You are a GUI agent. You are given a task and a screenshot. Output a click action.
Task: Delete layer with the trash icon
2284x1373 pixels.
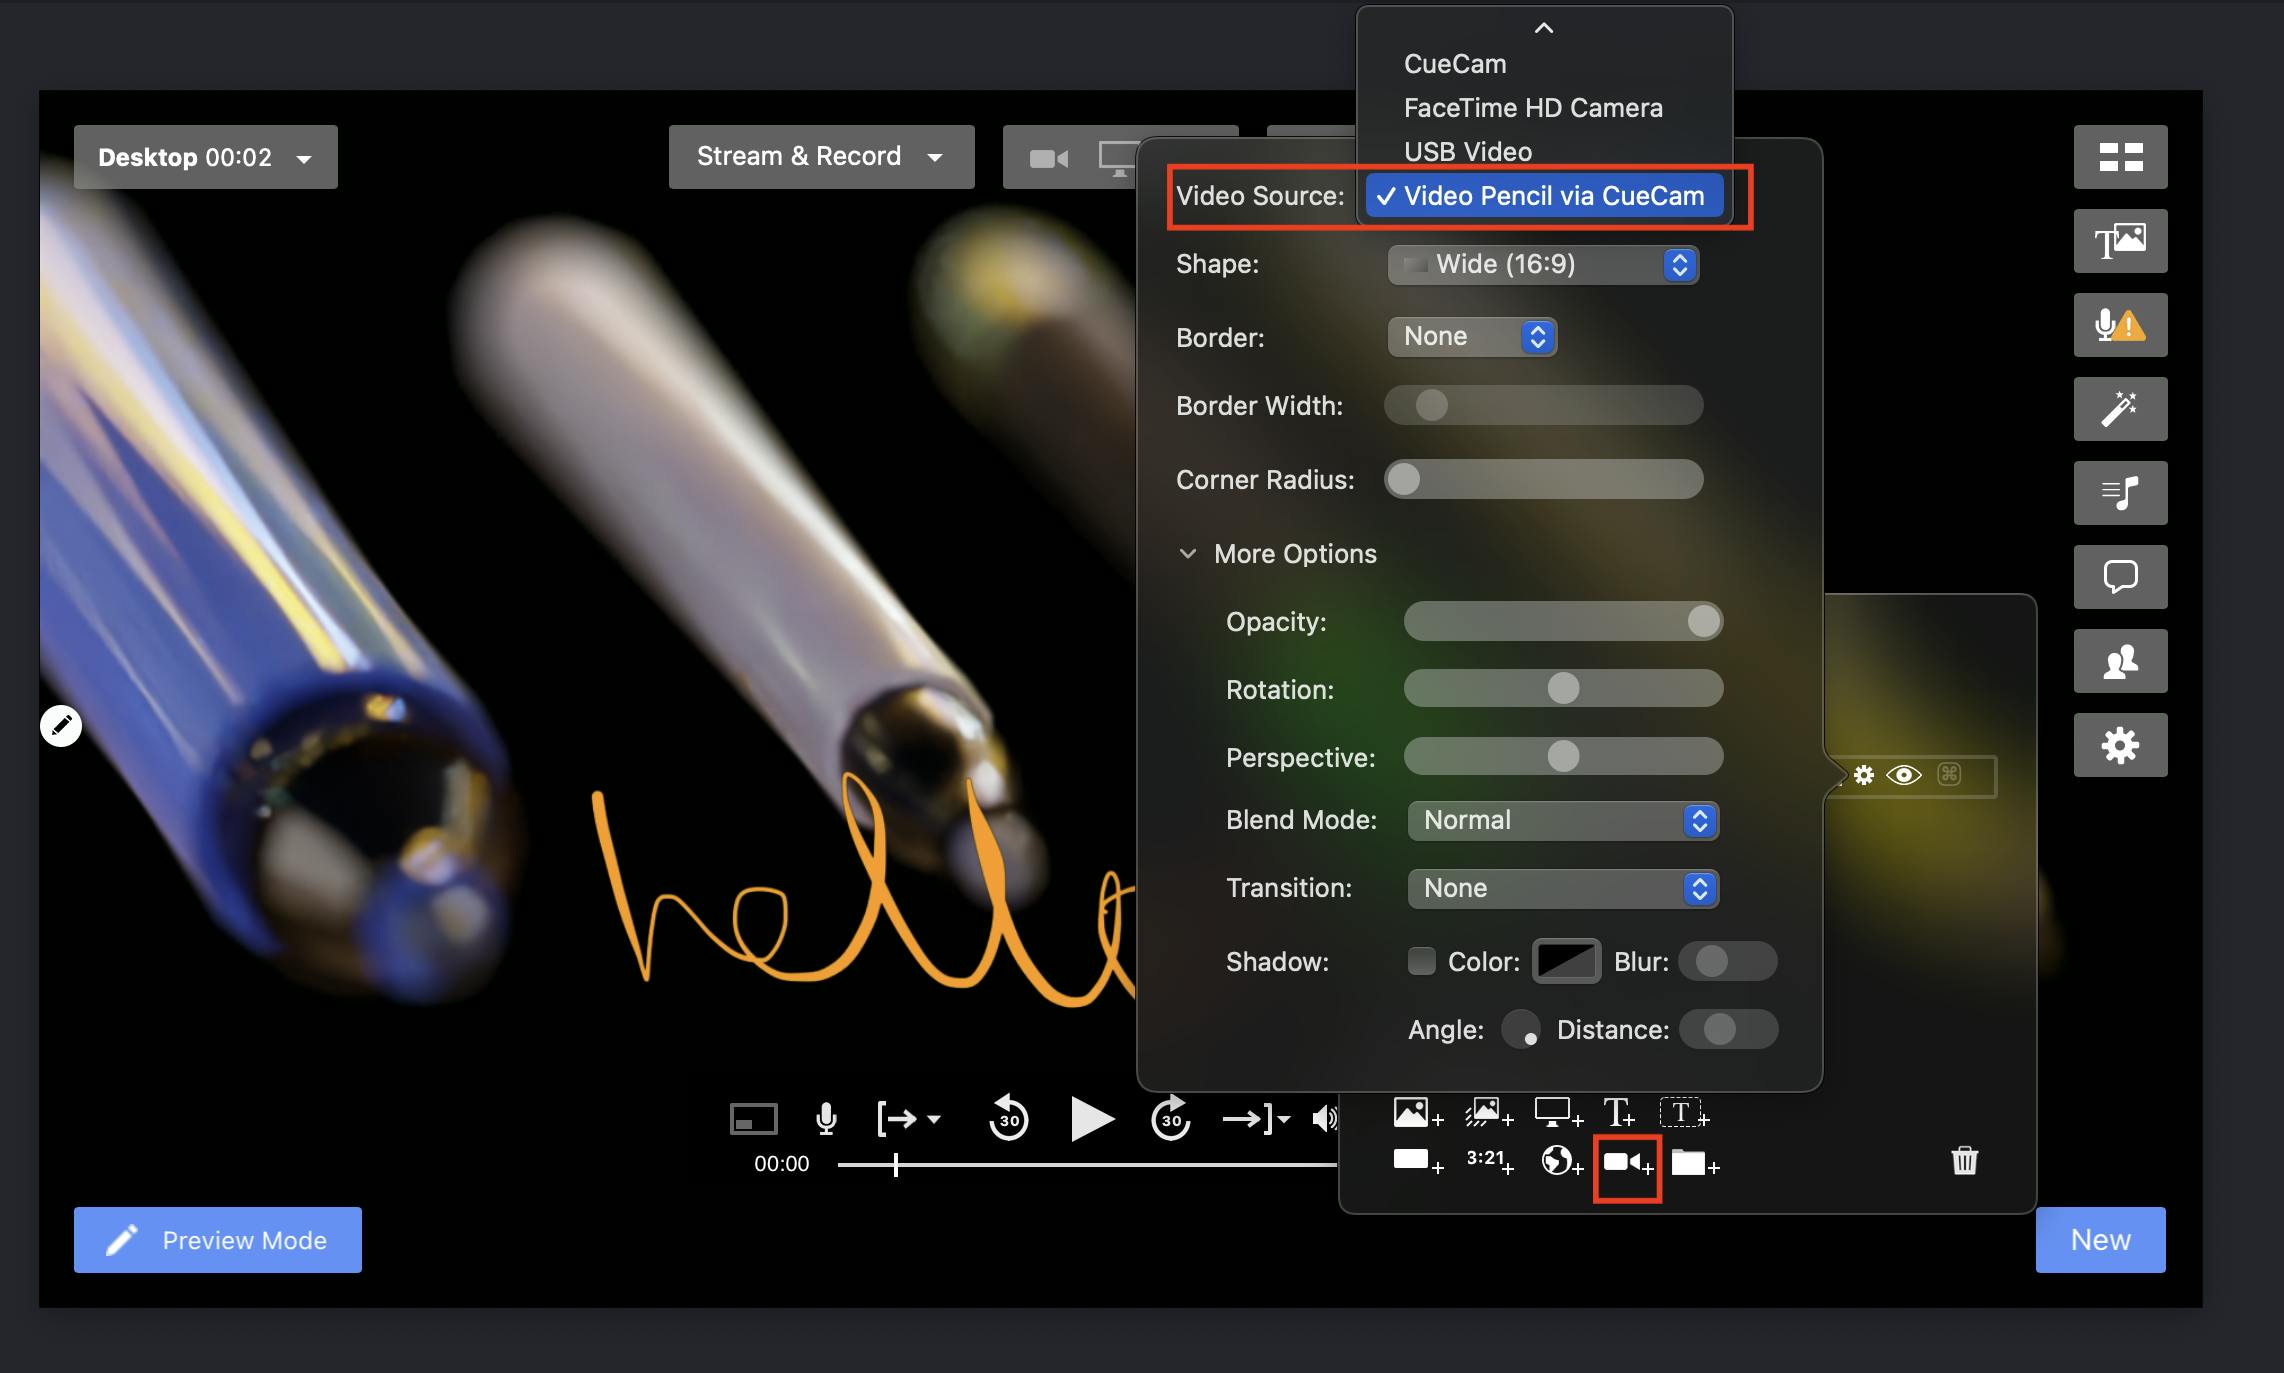point(1964,1161)
